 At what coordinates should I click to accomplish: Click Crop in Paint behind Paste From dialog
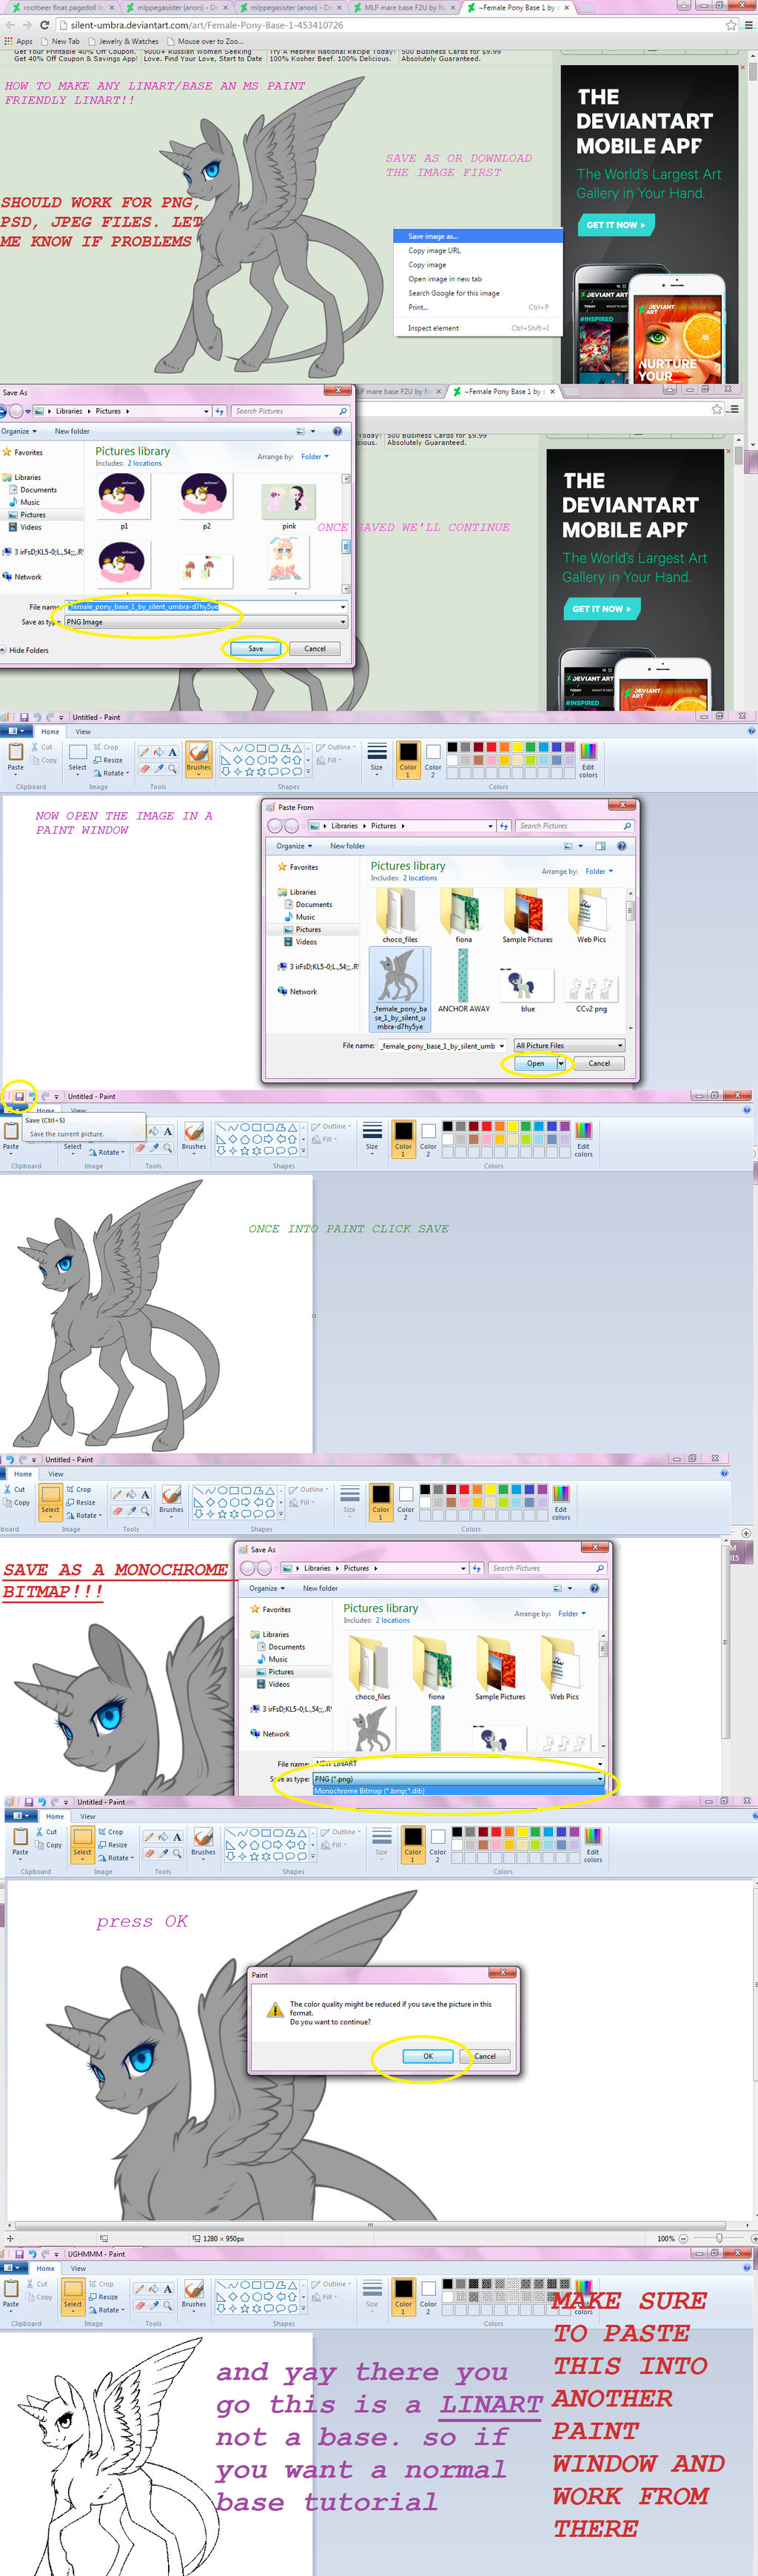[x=106, y=747]
